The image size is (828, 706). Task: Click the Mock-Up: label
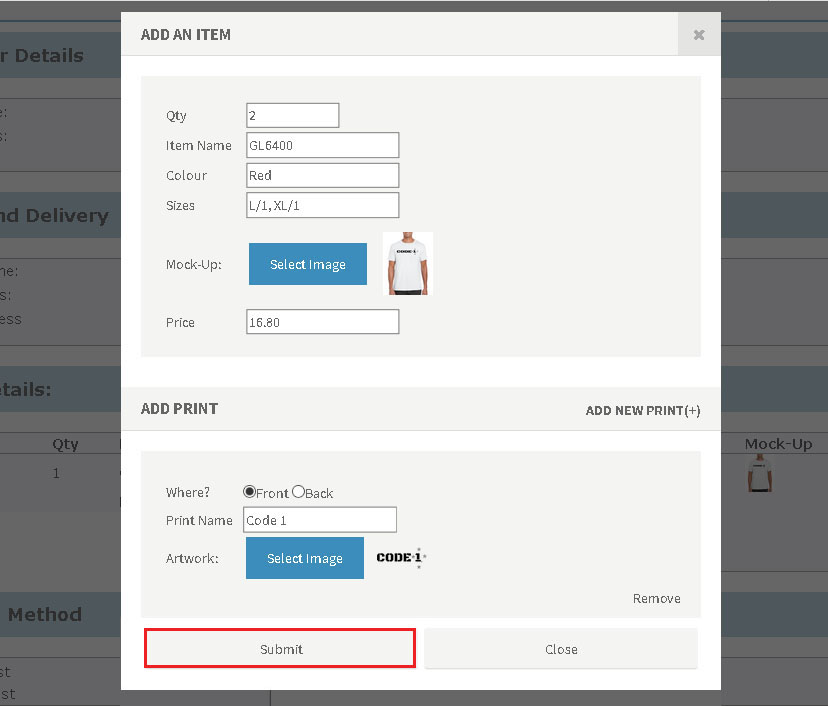click(193, 265)
